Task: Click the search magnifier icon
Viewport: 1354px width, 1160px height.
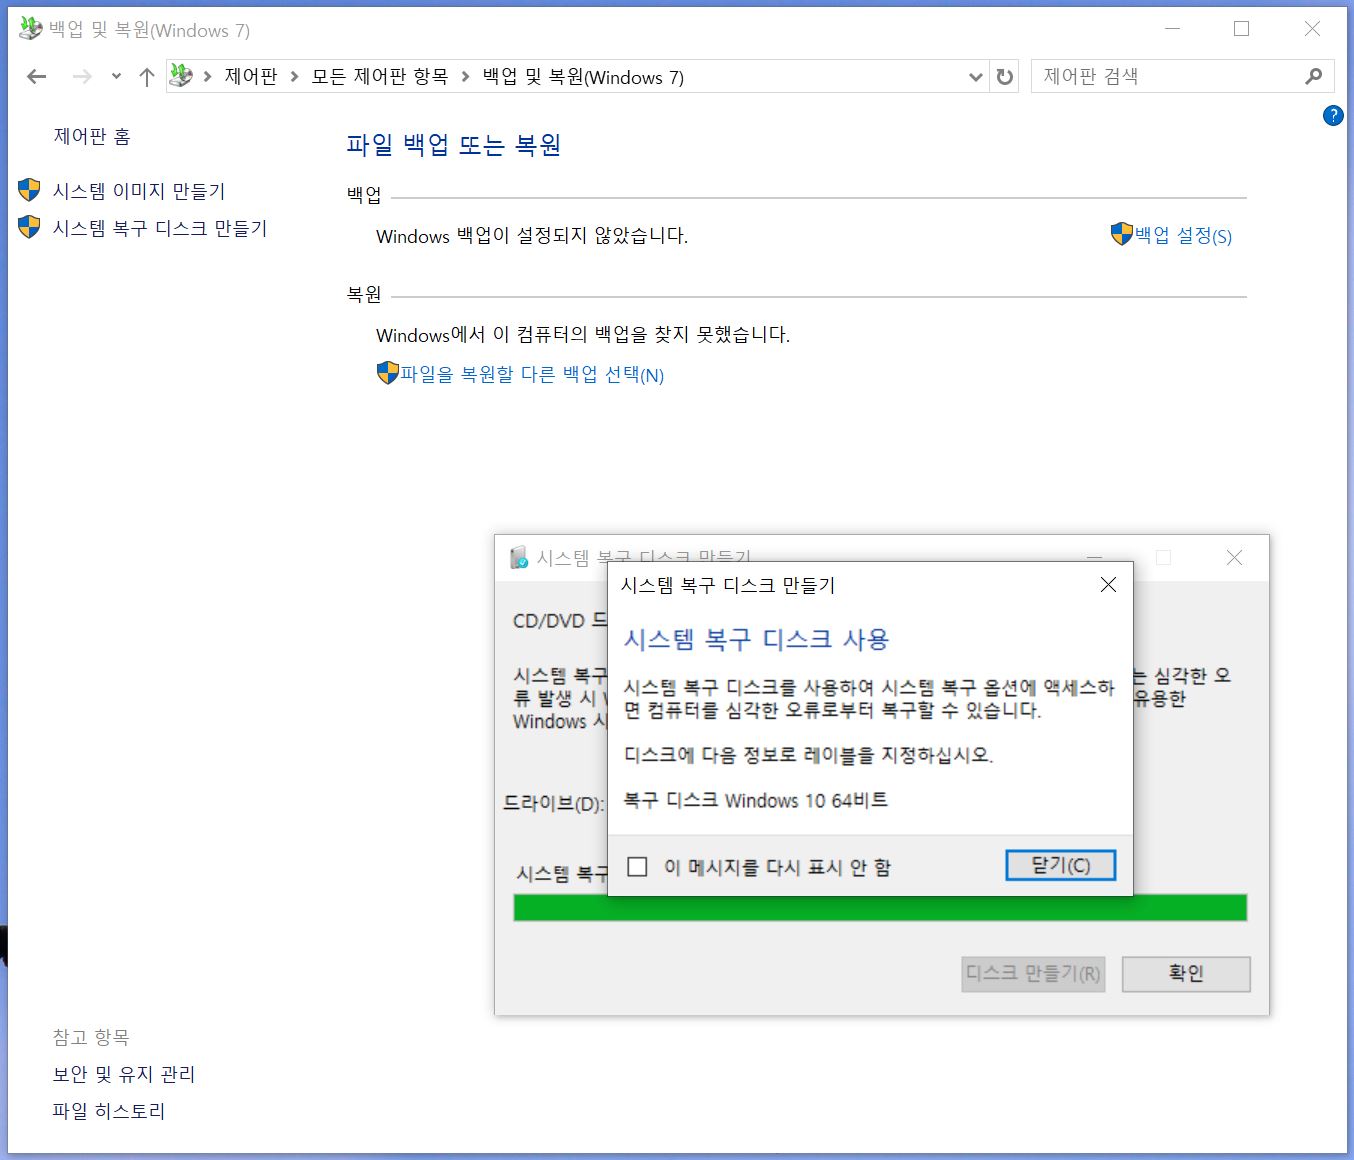Action: 1314,76
